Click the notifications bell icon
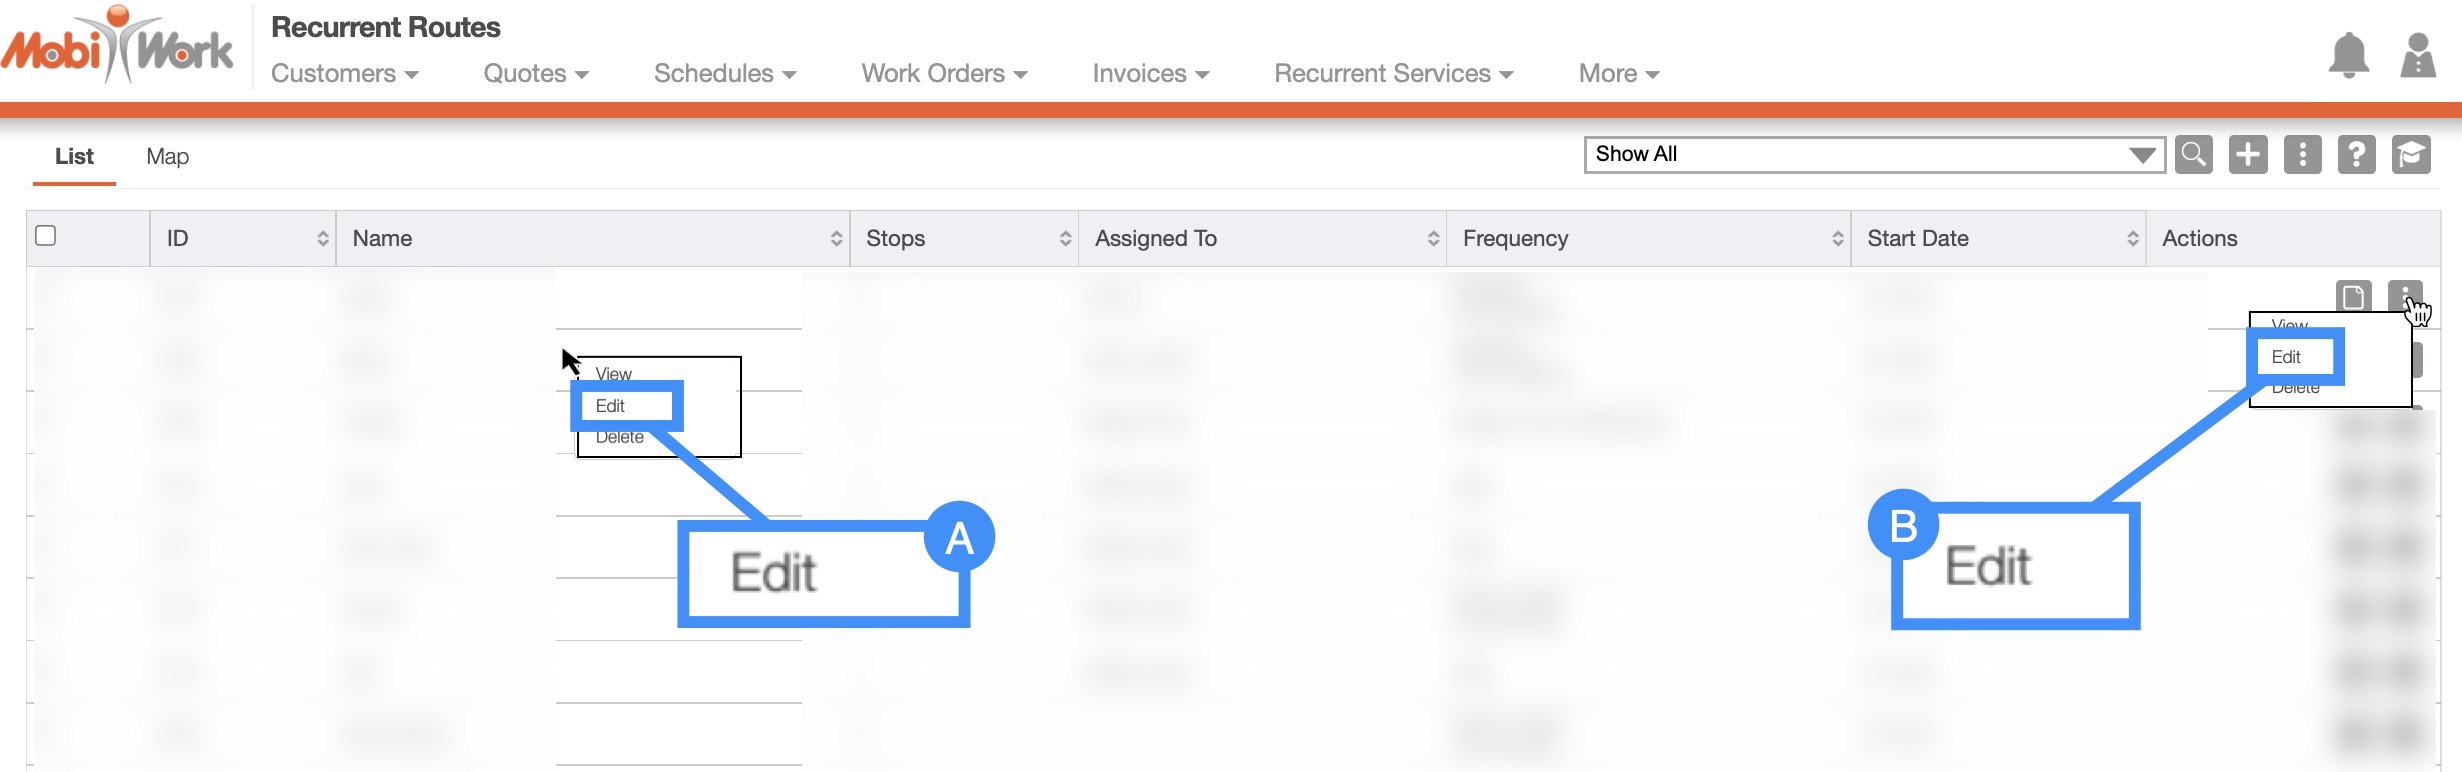The image size is (2462, 772). 2348,55
